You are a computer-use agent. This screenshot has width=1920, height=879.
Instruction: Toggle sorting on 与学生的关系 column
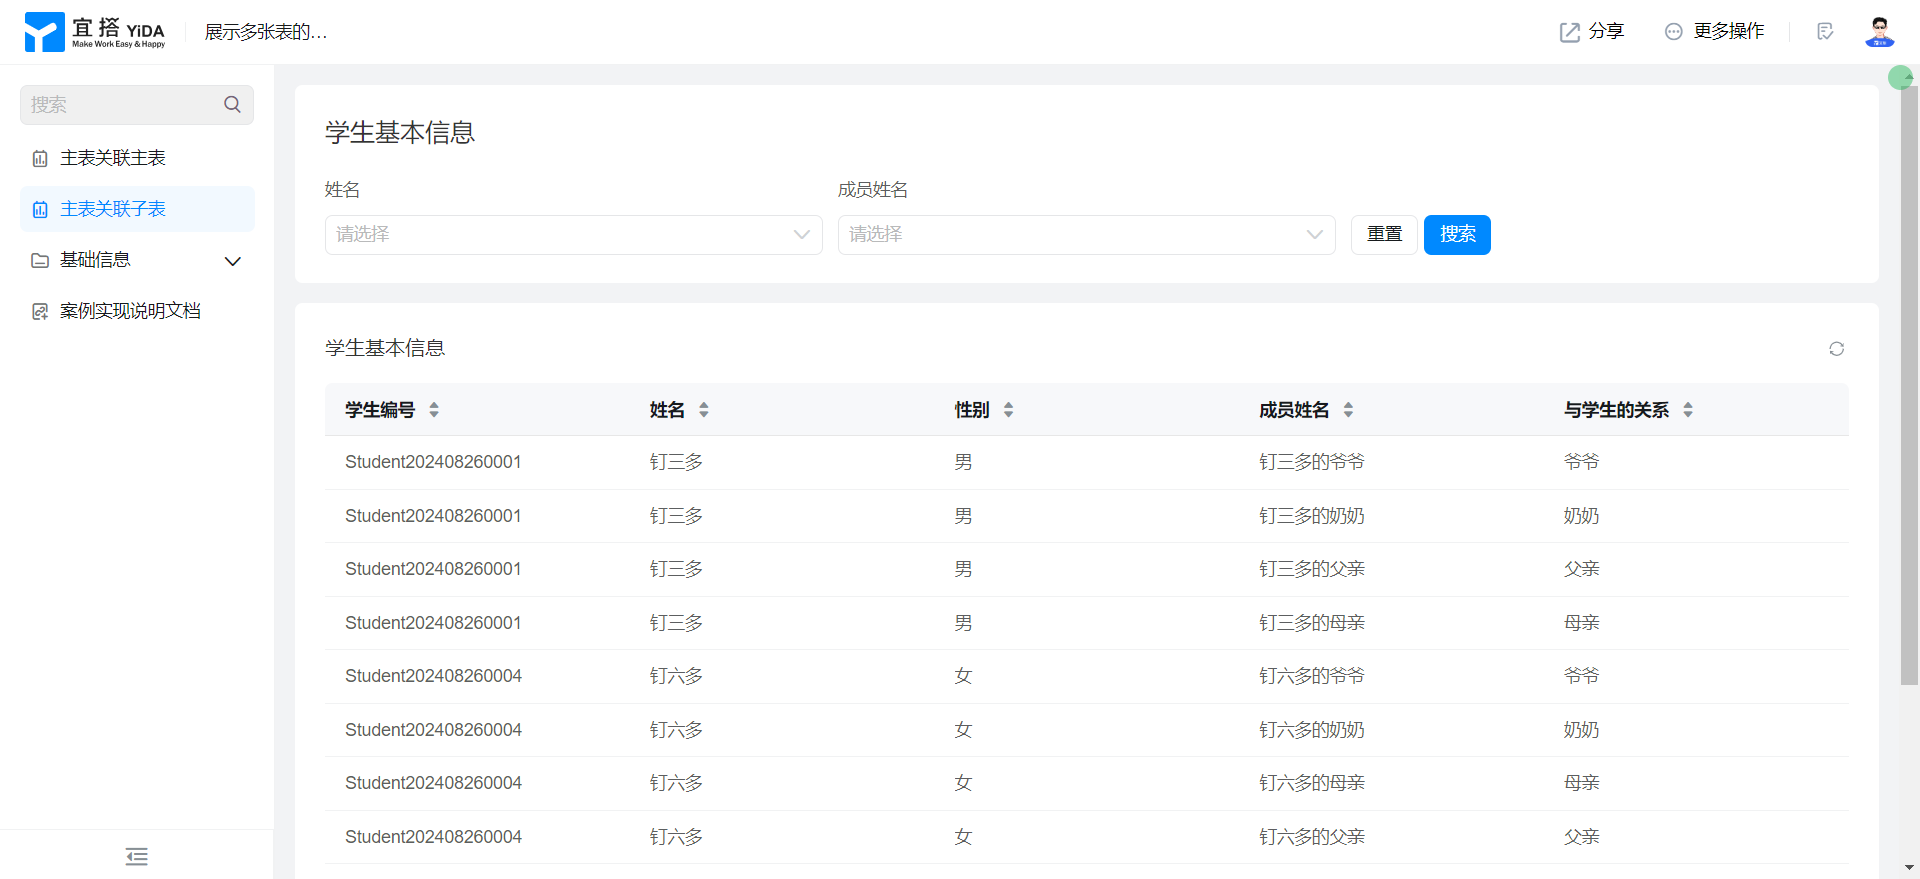coord(1688,410)
